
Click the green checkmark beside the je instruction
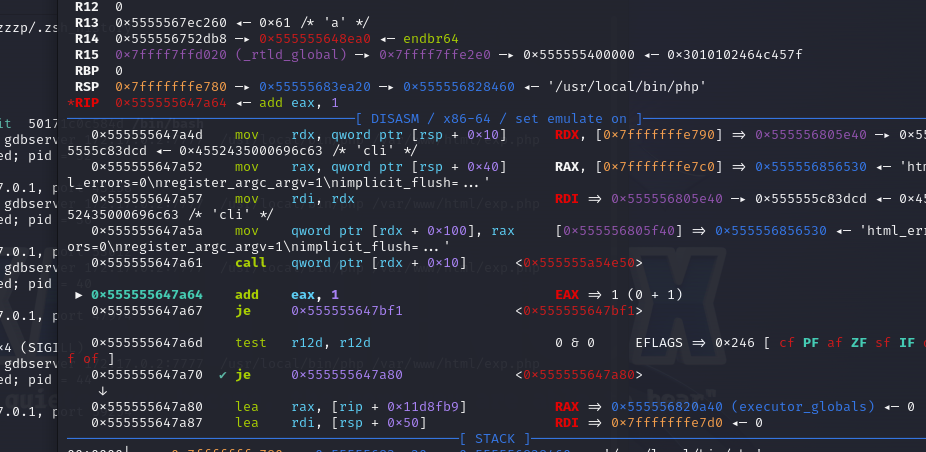(x=222, y=375)
